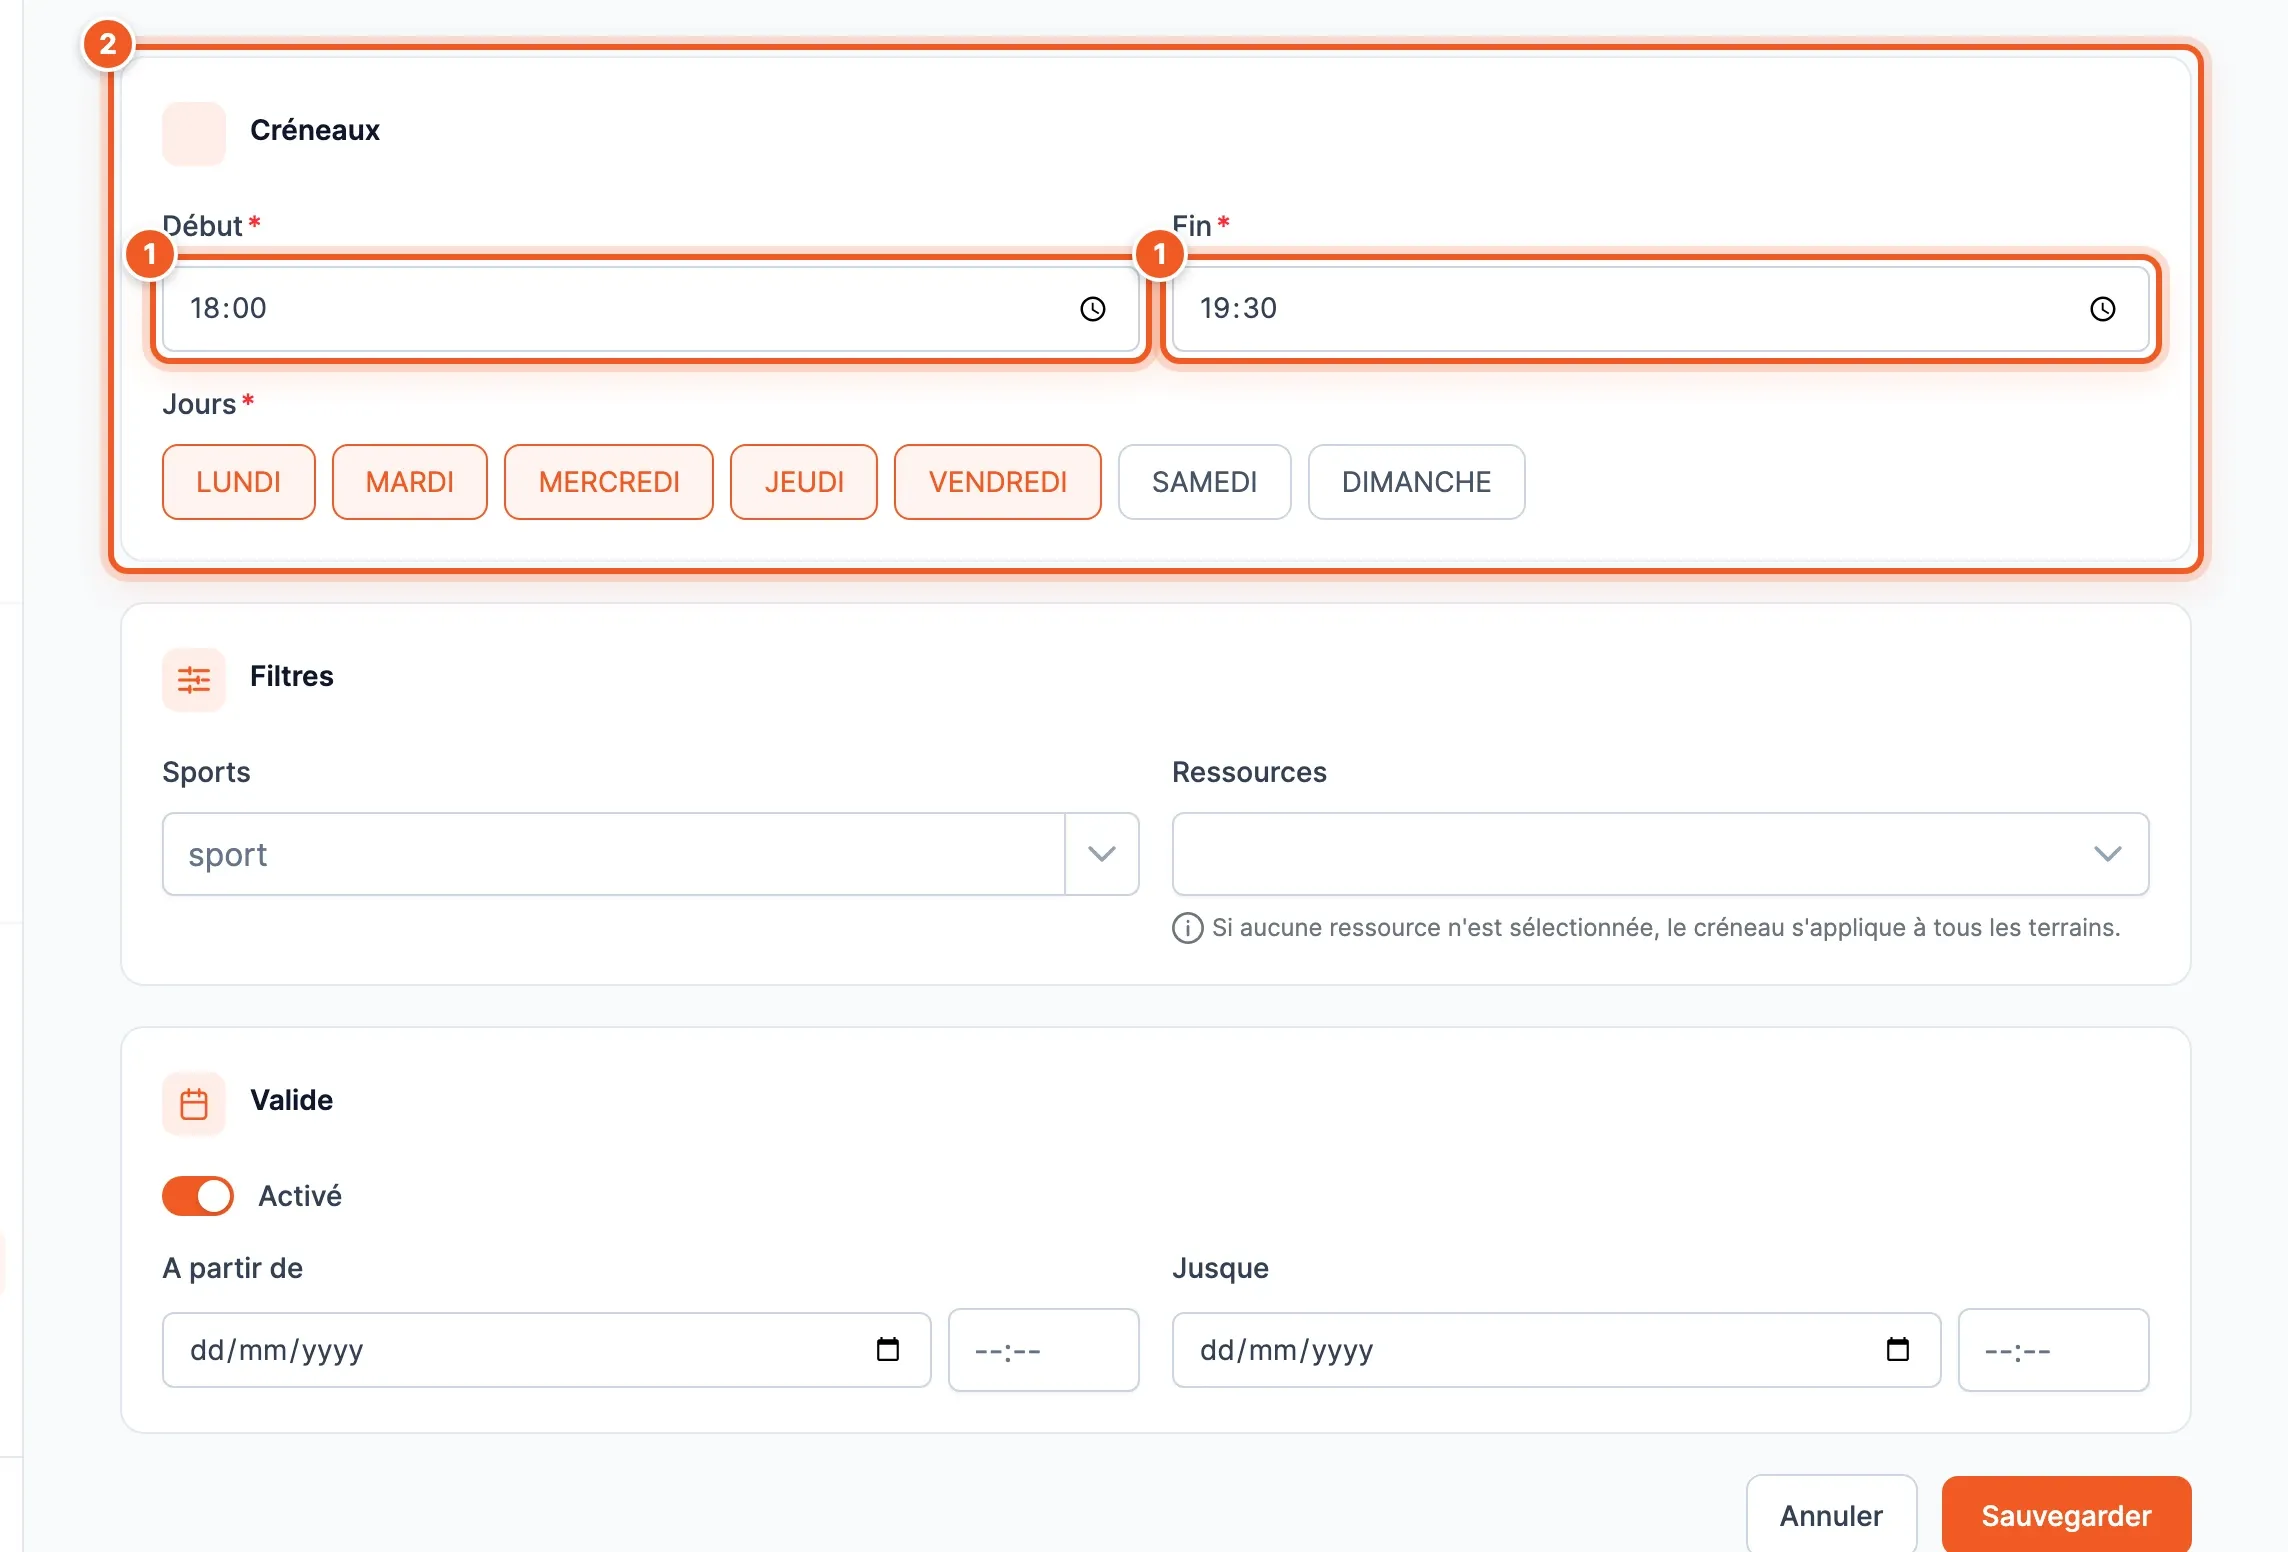Open the Ressources dropdown

[1660, 854]
